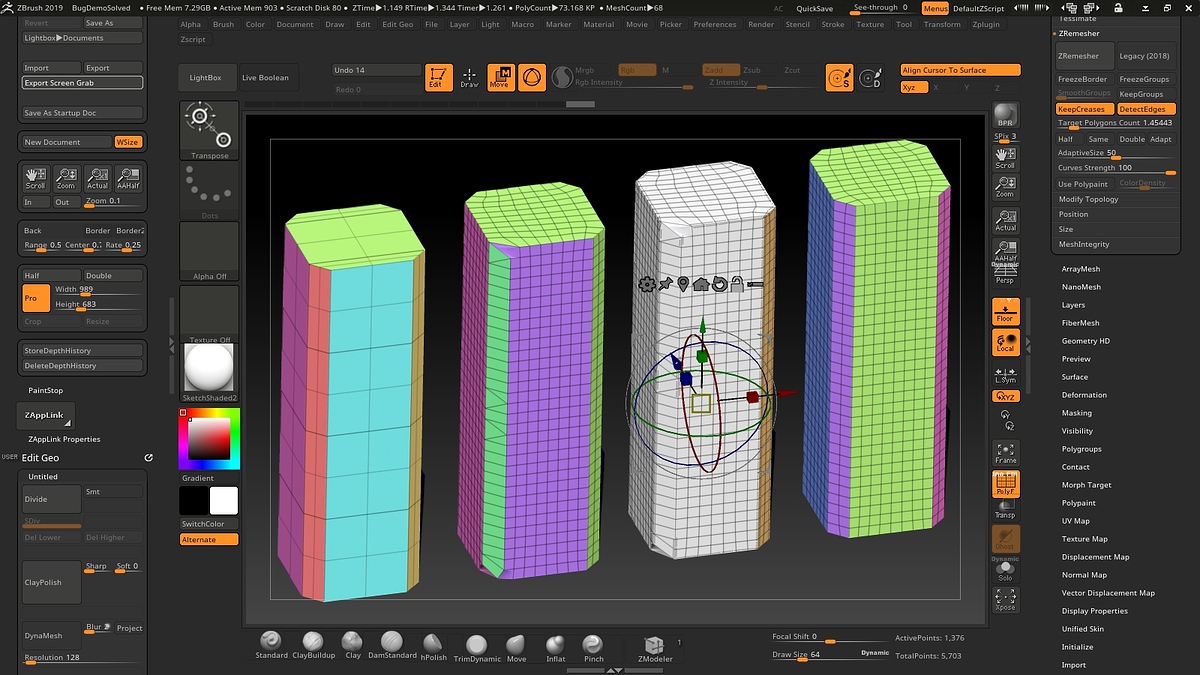Toggle Align Cursor To Surface
This screenshot has width=1200, height=675.
click(x=961, y=70)
